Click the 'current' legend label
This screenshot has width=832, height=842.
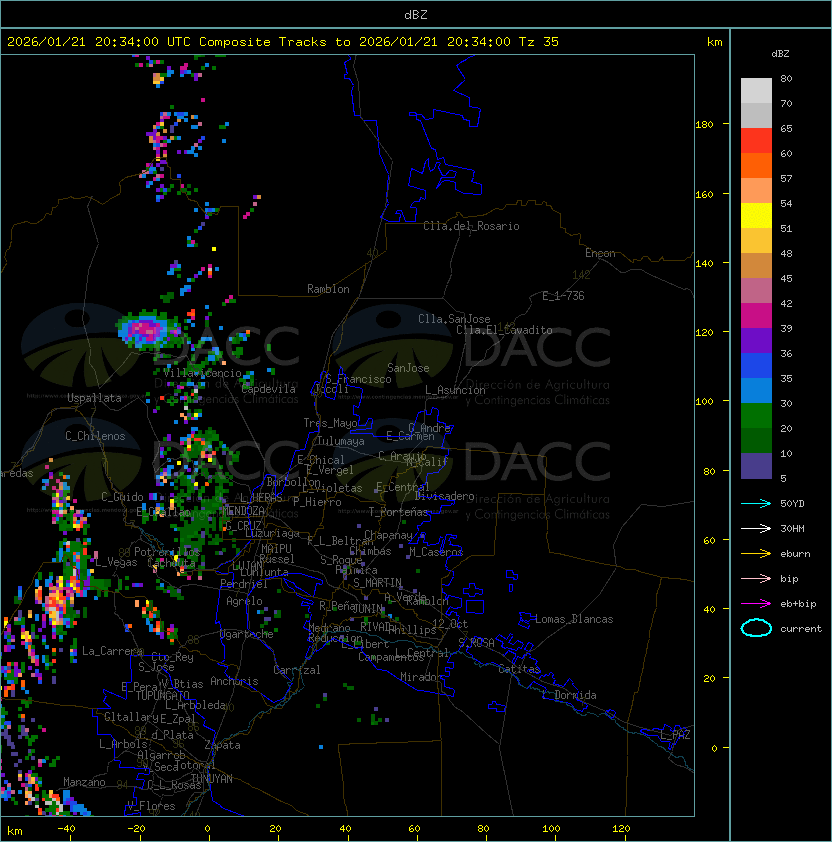click(801, 629)
